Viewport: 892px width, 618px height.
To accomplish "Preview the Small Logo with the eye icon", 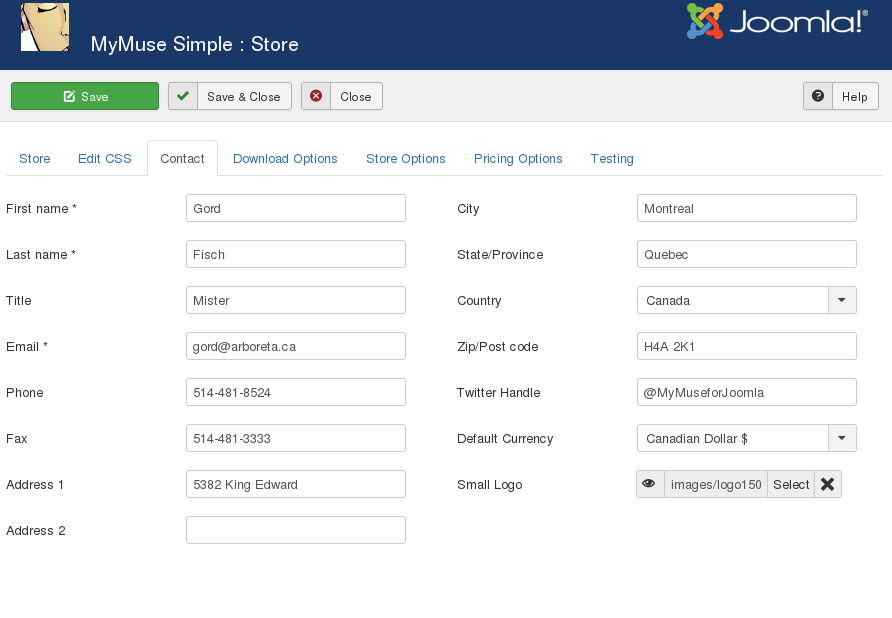I will coord(650,484).
